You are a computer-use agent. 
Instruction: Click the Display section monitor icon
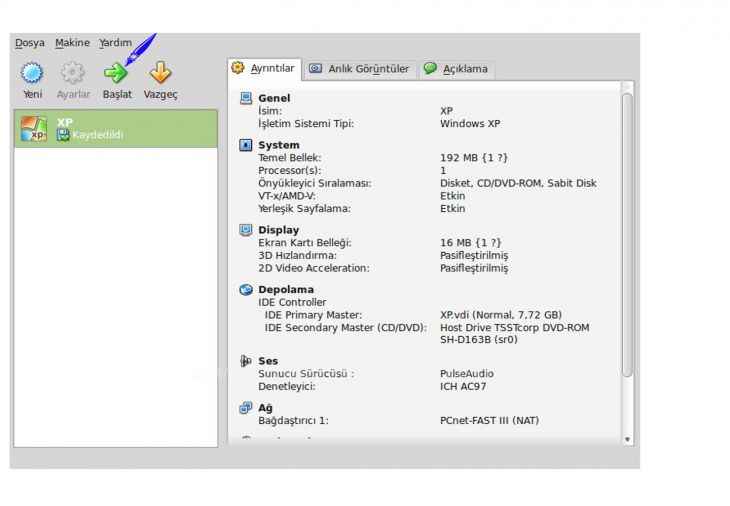[245, 230]
